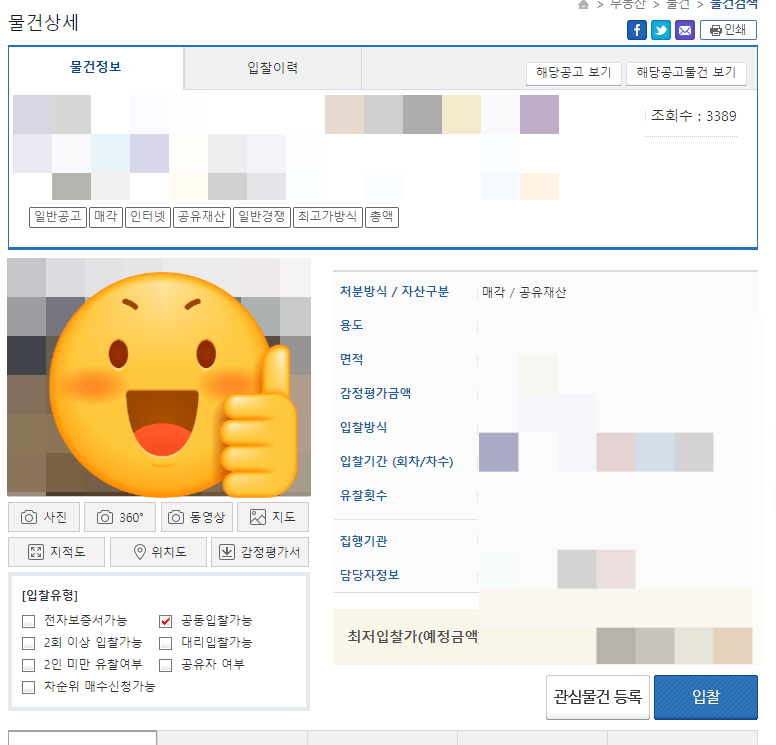Click the 유찰횟수 label
Viewport: 776px width, 745px height.
click(x=363, y=496)
